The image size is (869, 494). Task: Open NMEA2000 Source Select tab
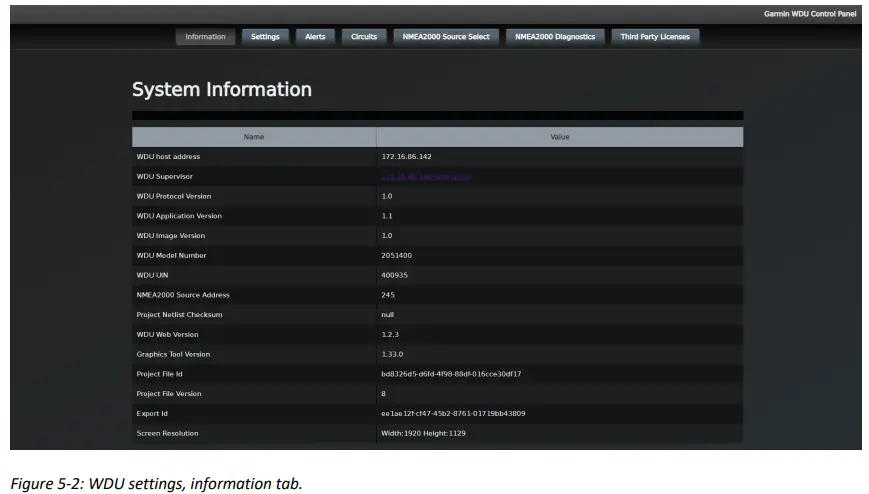[x=446, y=37]
